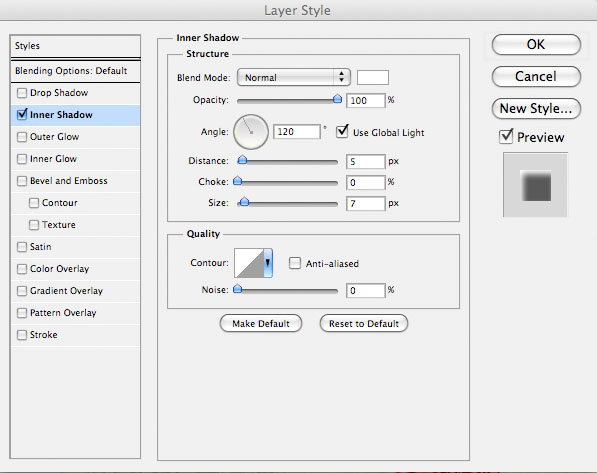
Task: Click the New Style button
Action: click(536, 109)
